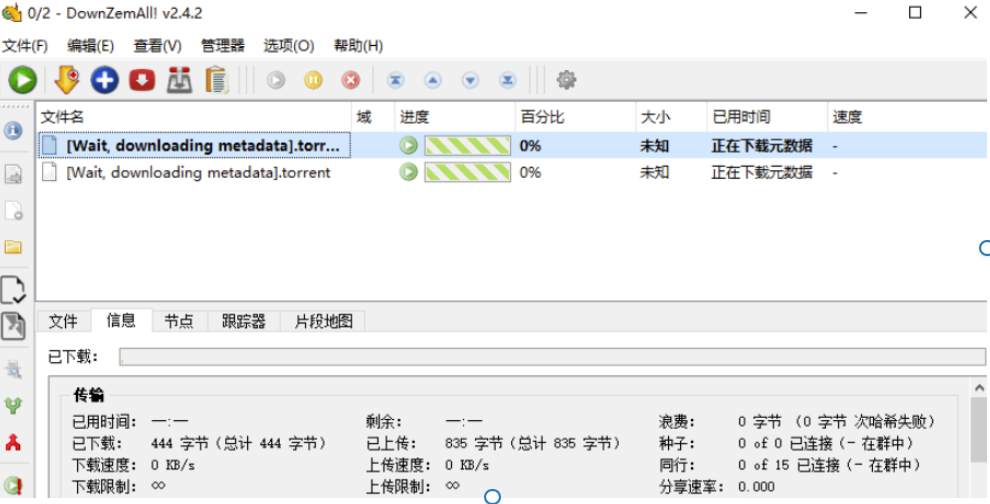This screenshot has height=504, width=990.
Task: Click the '444 字节（总计 444 字节）' downloaded value
Action: point(239,443)
